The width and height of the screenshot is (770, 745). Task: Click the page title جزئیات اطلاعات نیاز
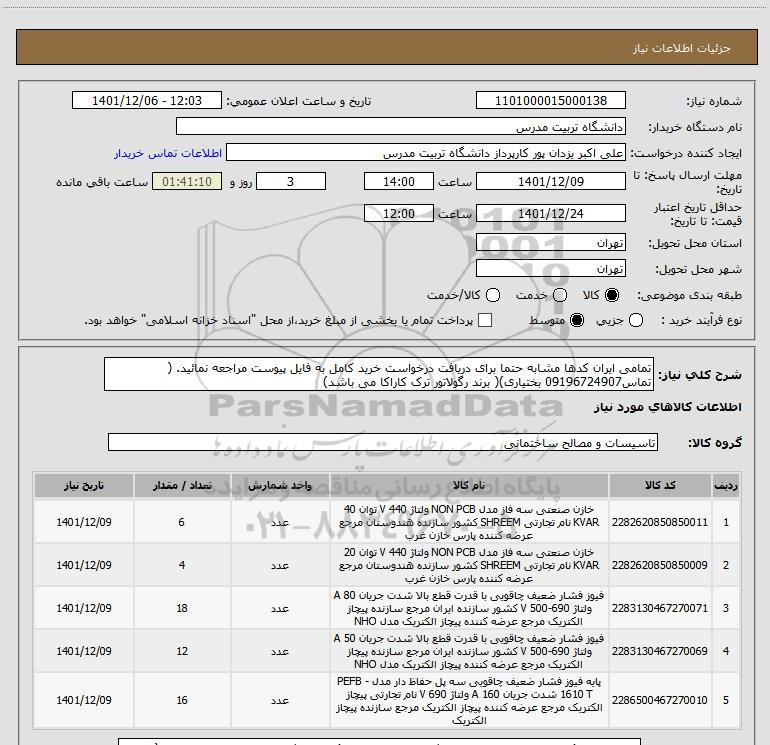pos(681,48)
